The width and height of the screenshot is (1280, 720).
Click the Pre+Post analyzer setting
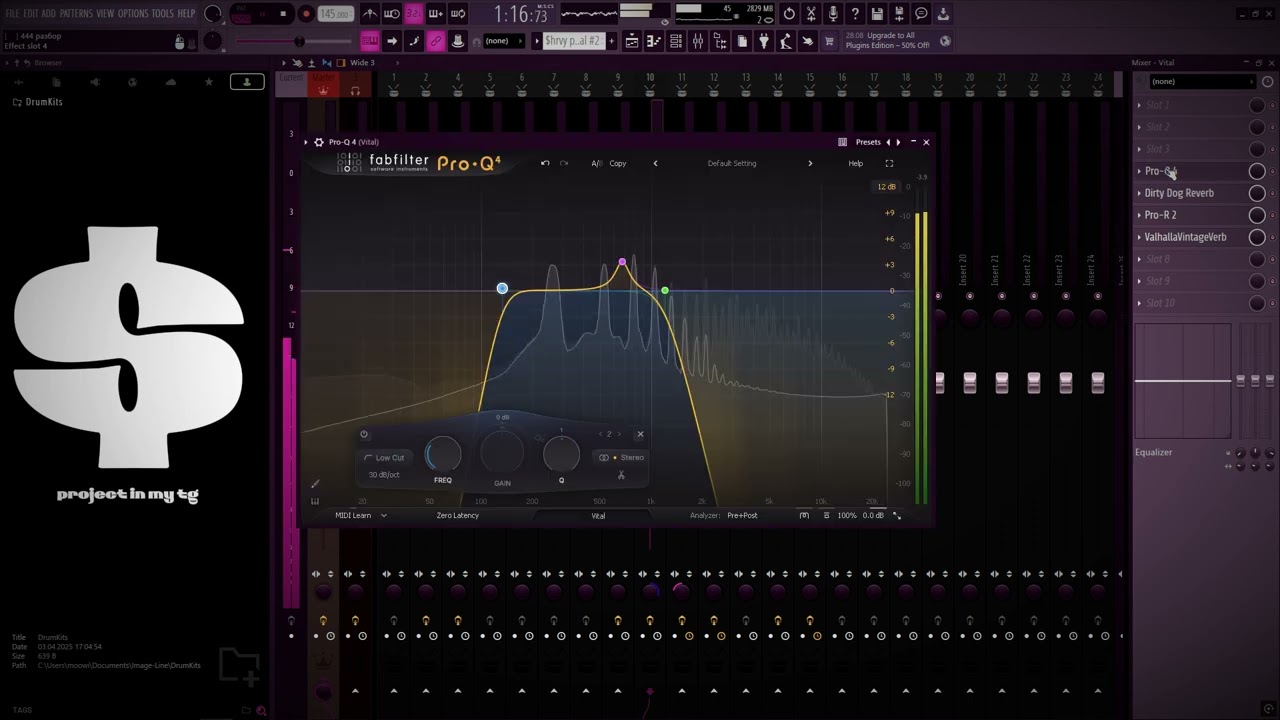(x=742, y=515)
